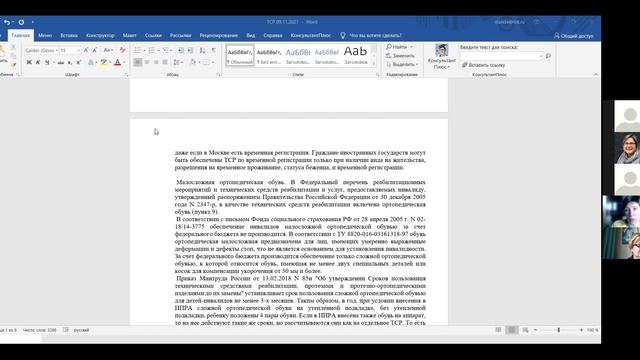The height and width of the screenshot is (360, 640).
Task: Click the zoom in plus button
Action: pos(581,330)
